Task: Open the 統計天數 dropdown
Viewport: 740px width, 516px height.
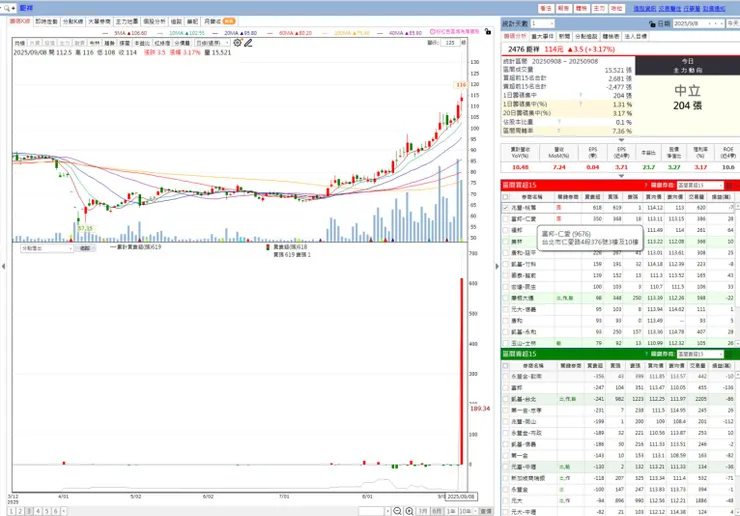Action: pos(542,23)
